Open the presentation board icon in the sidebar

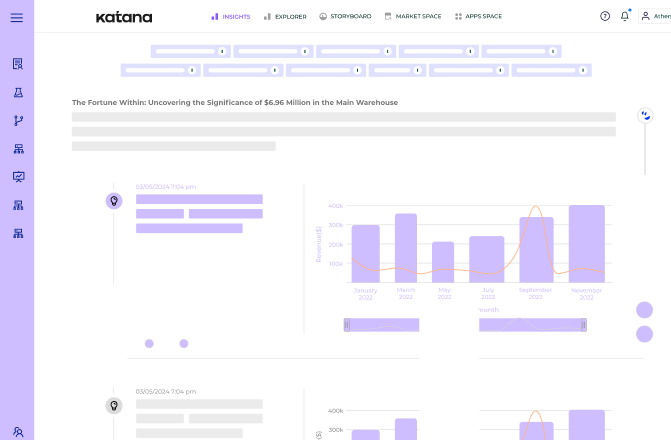click(x=18, y=177)
